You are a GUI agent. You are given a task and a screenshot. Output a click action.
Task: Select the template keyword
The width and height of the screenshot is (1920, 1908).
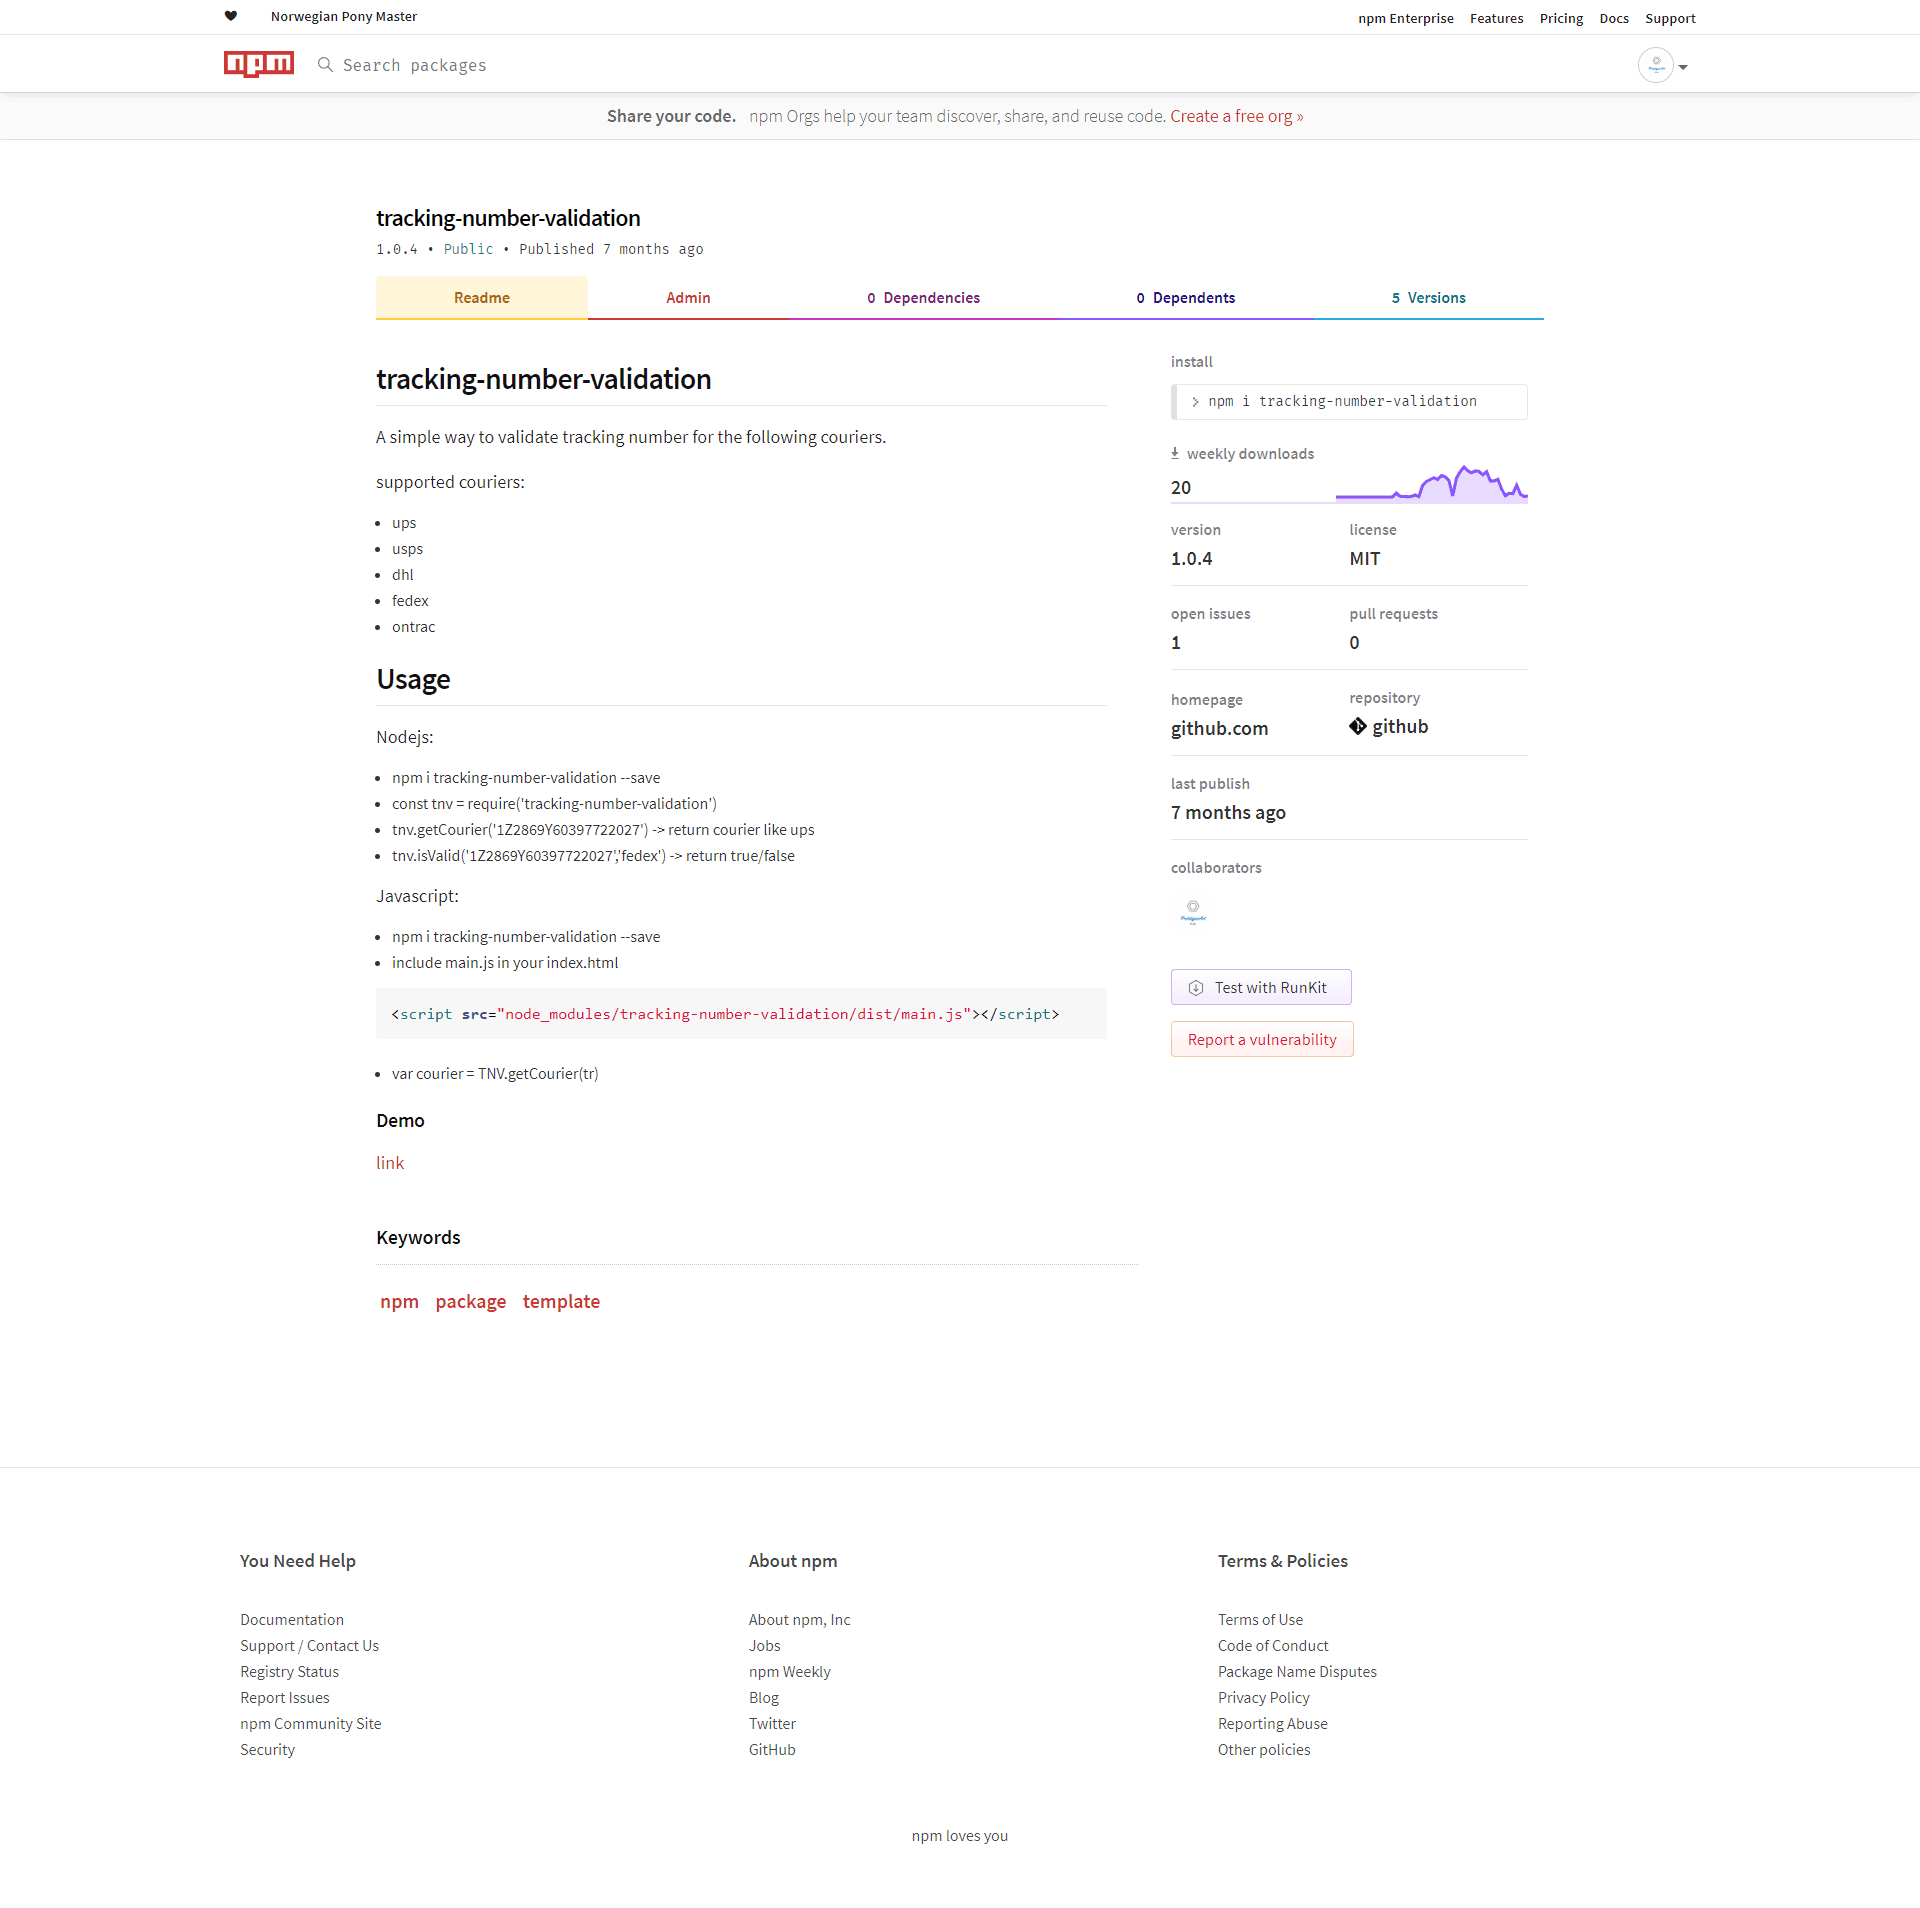pyautogui.click(x=561, y=1301)
